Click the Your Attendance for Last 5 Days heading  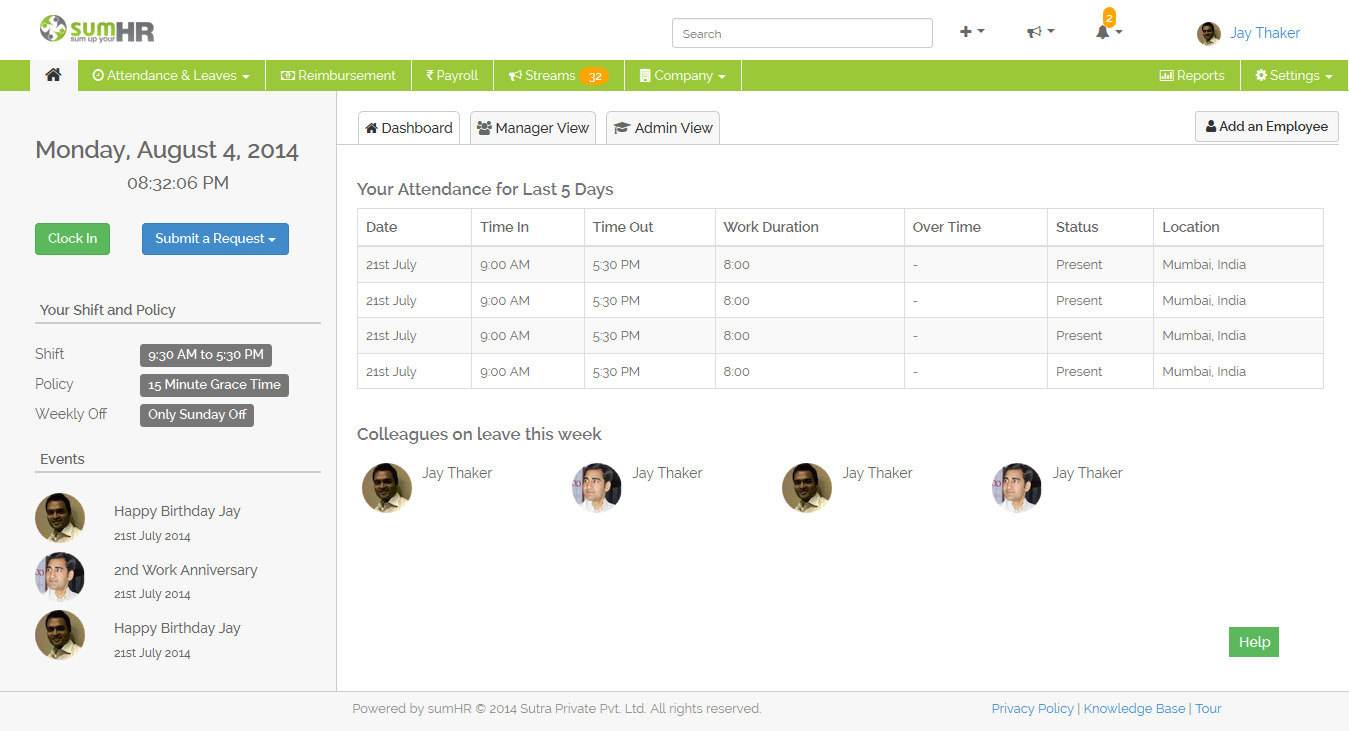pyautogui.click(x=485, y=189)
